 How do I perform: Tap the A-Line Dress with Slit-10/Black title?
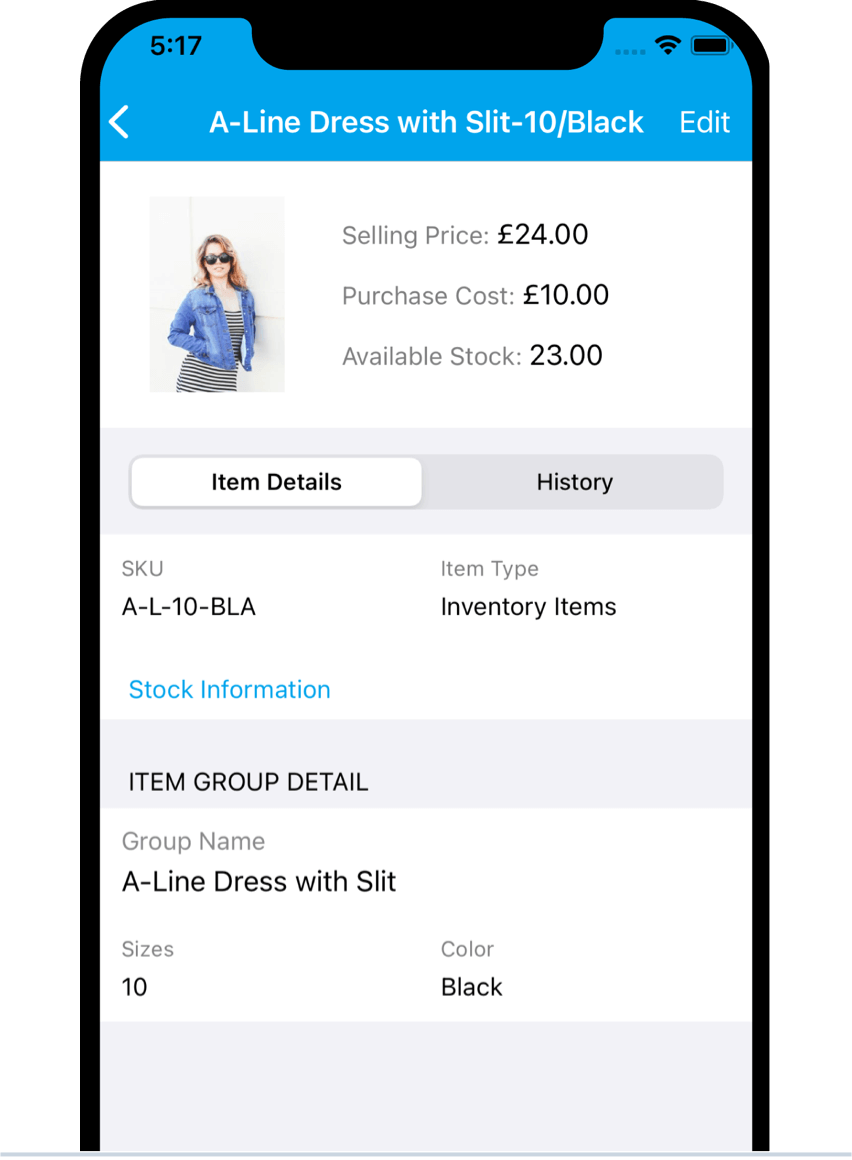click(426, 122)
